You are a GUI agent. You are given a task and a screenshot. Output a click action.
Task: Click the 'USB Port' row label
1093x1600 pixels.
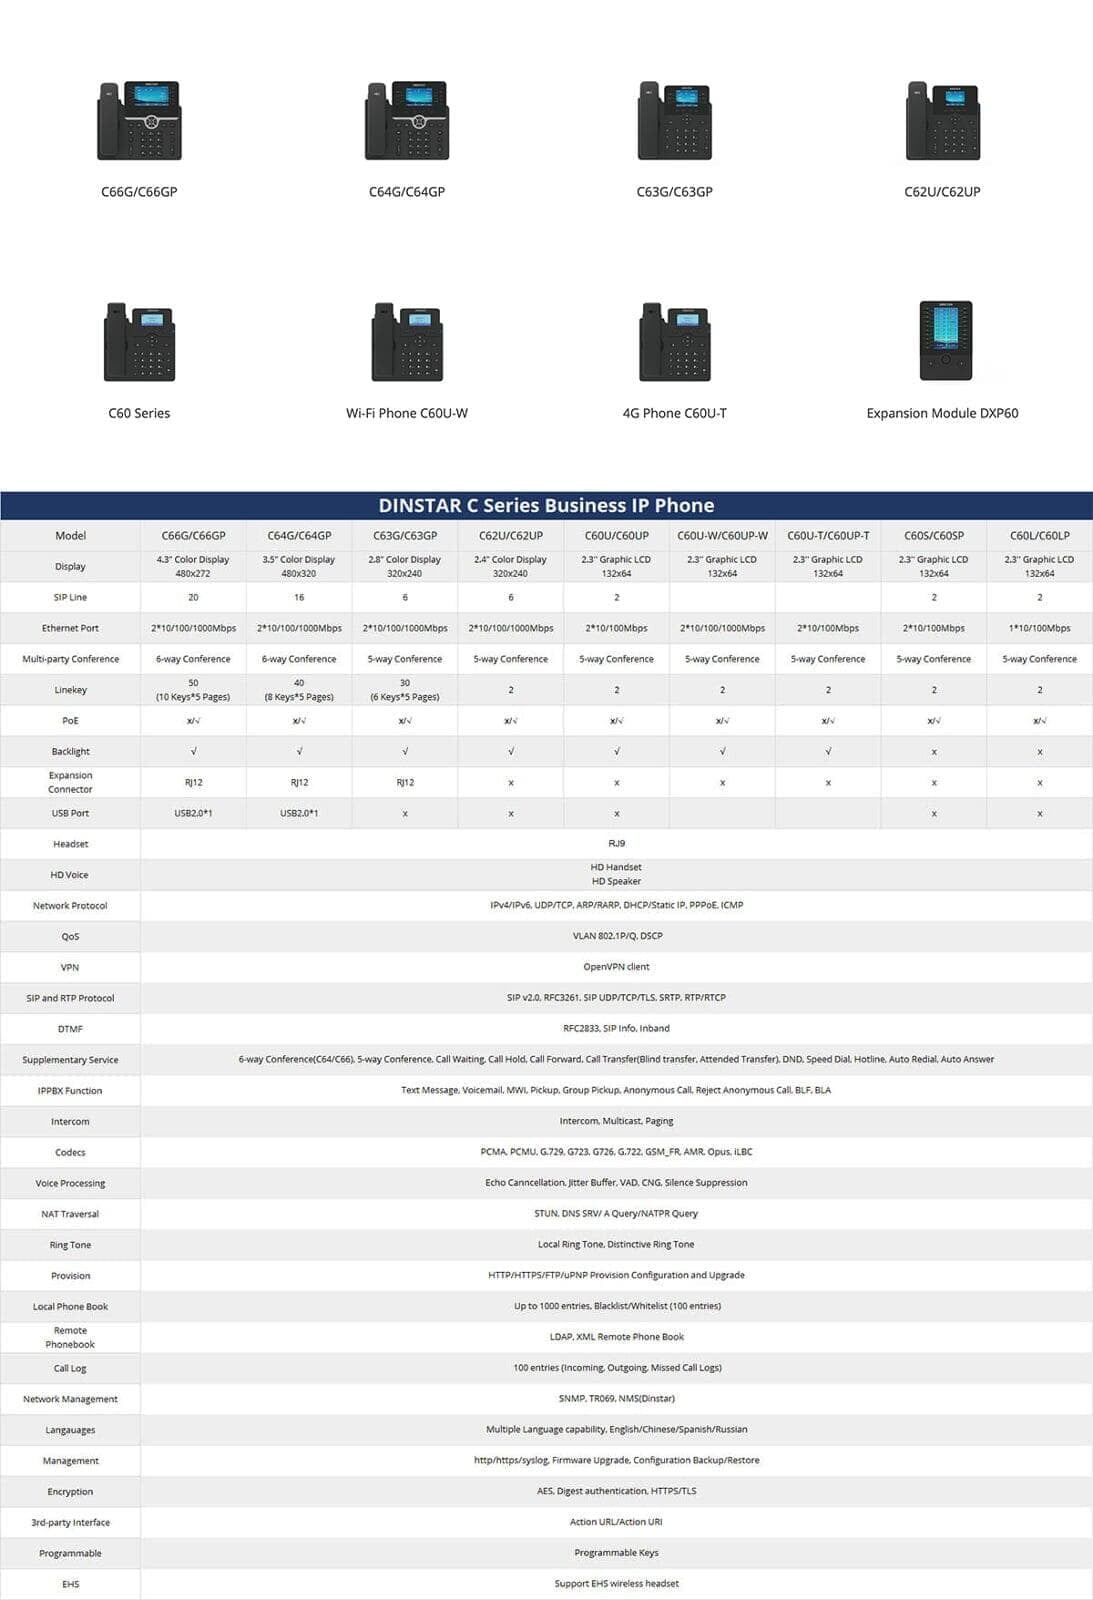point(70,814)
